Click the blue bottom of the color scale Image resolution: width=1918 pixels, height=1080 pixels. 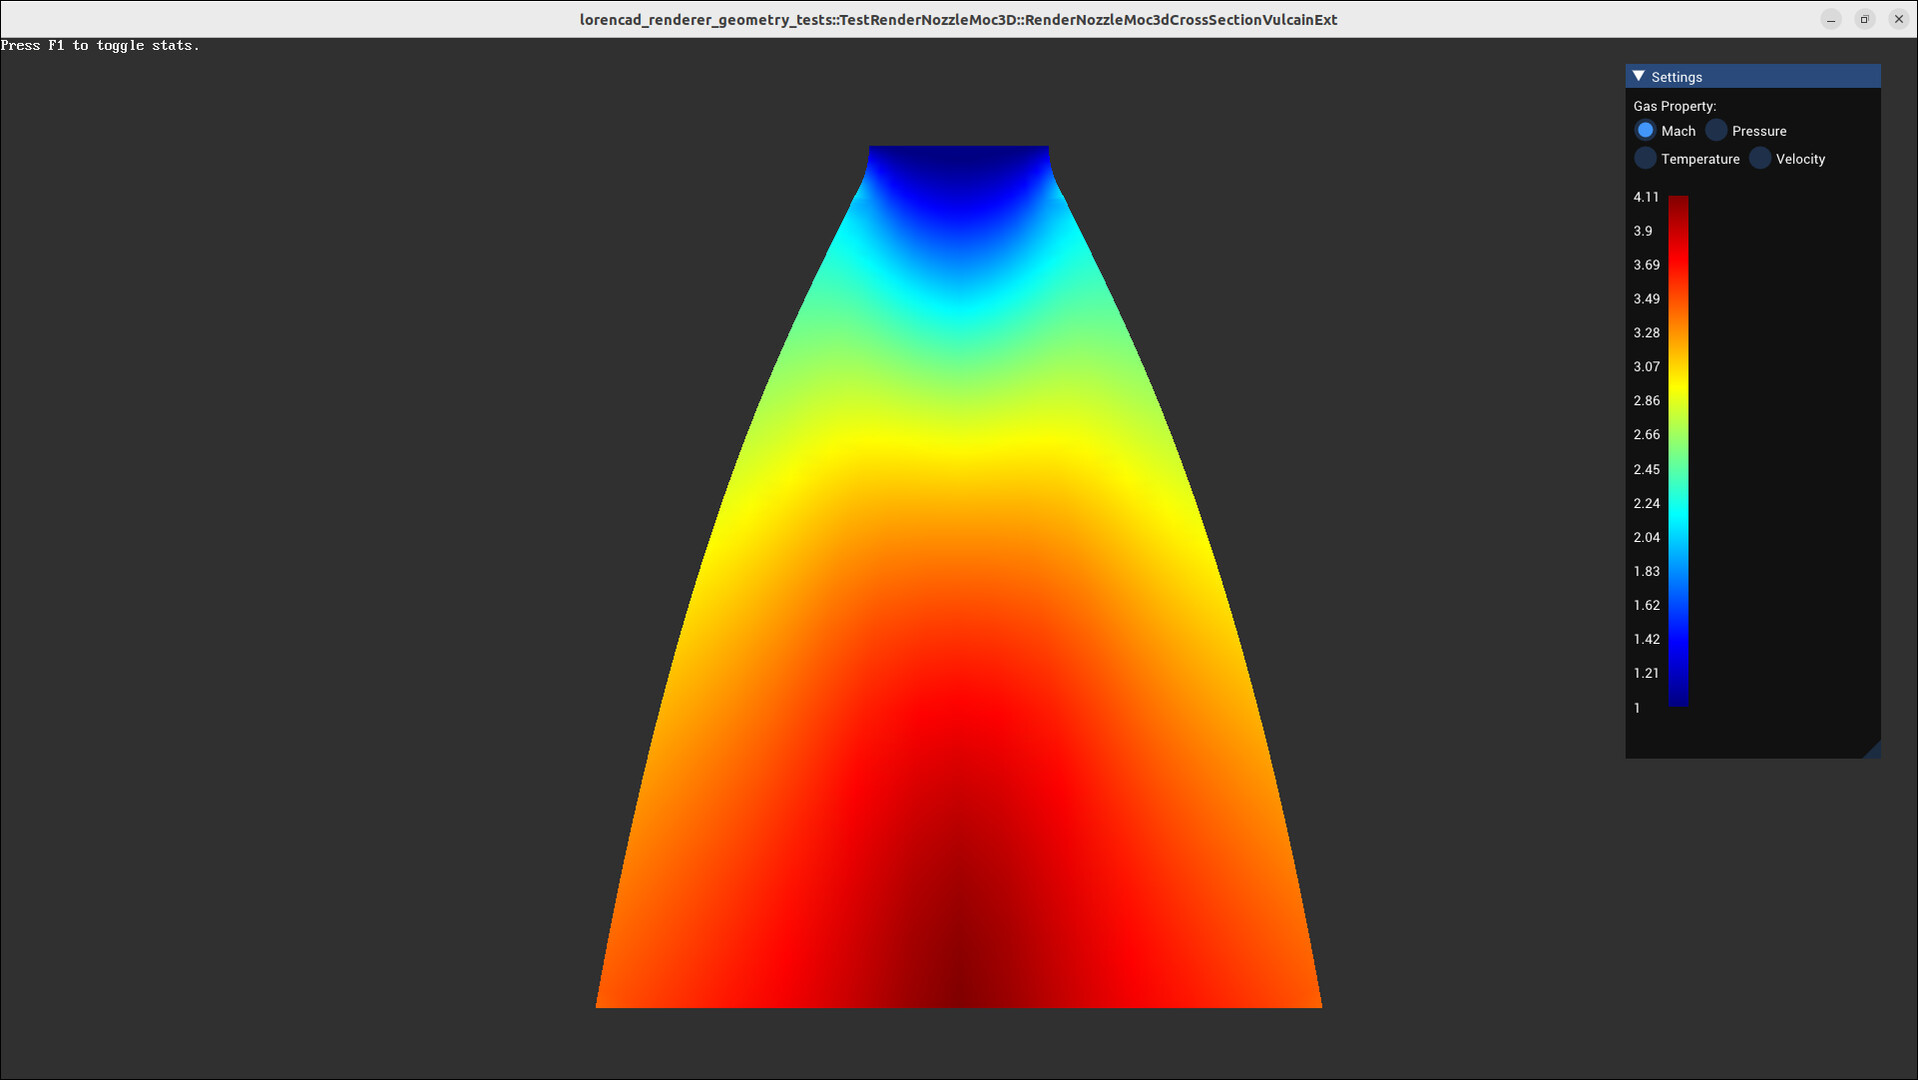pyautogui.click(x=1680, y=700)
